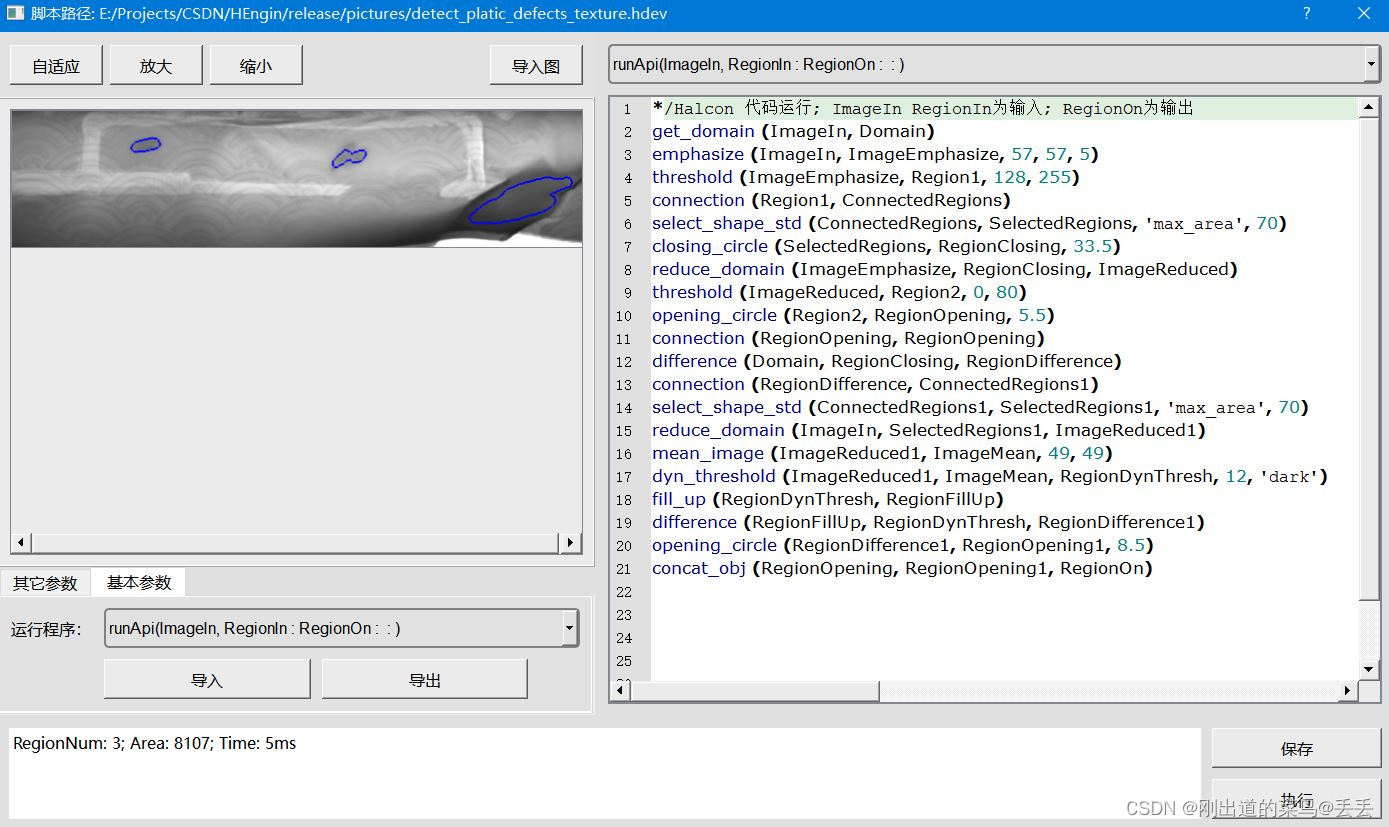Switch to the 其它参数 tab

pyautogui.click(x=45, y=582)
